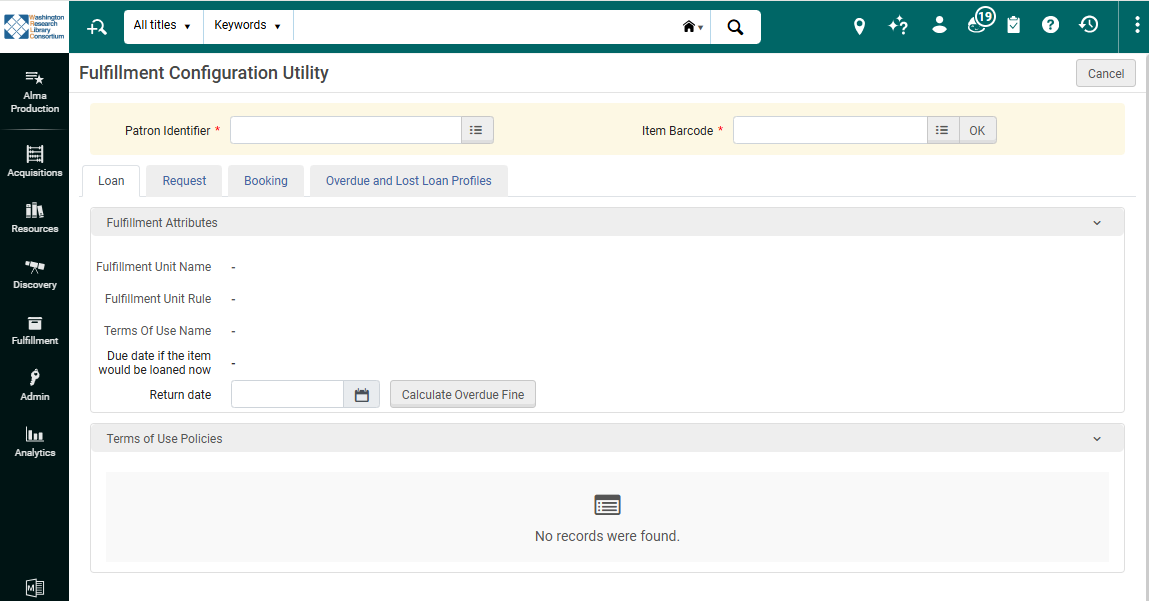Open the help question mark menu
This screenshot has width=1149, height=601.
pos(1050,25)
